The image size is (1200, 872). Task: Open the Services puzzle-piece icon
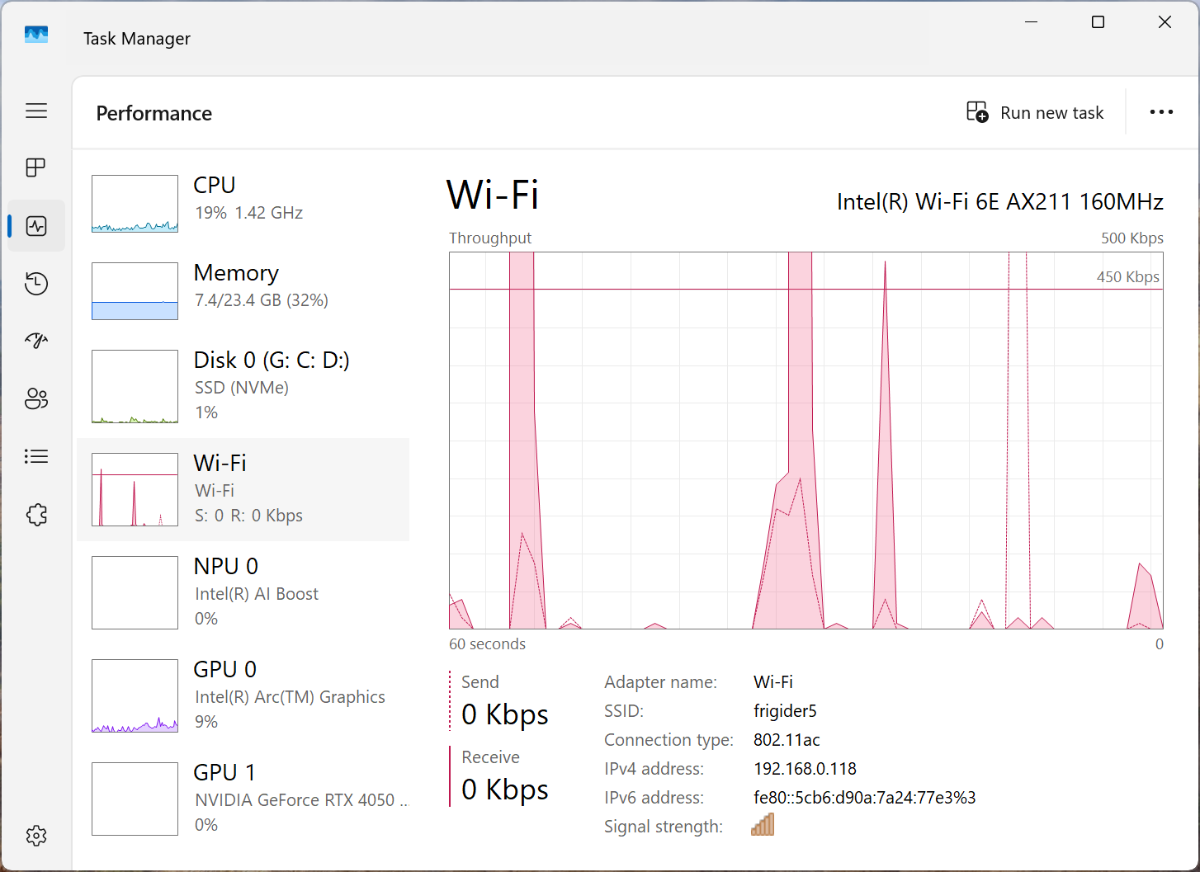36,515
